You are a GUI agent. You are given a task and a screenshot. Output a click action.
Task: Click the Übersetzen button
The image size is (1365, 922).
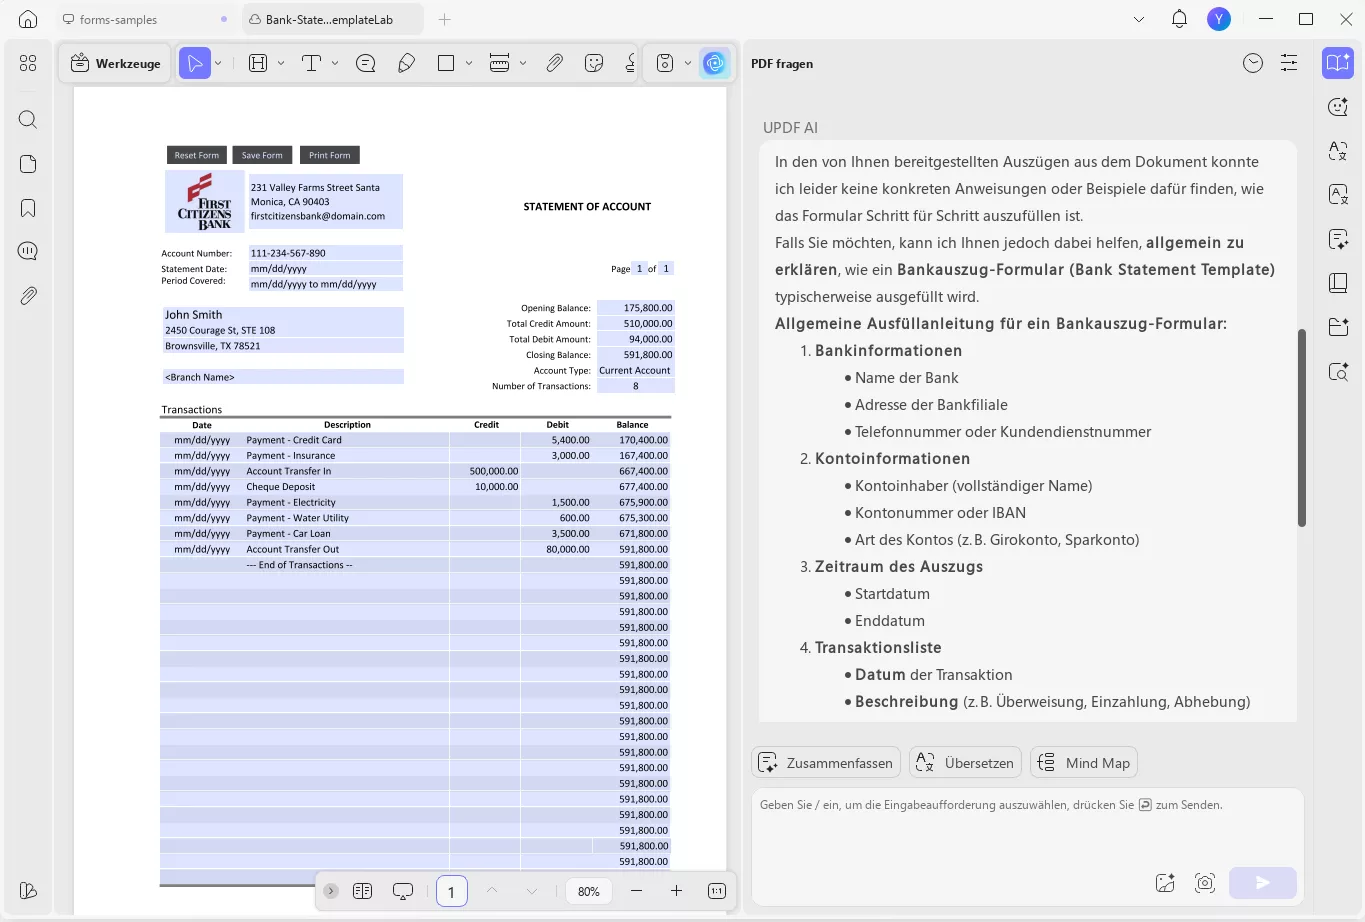pyautogui.click(x=965, y=763)
